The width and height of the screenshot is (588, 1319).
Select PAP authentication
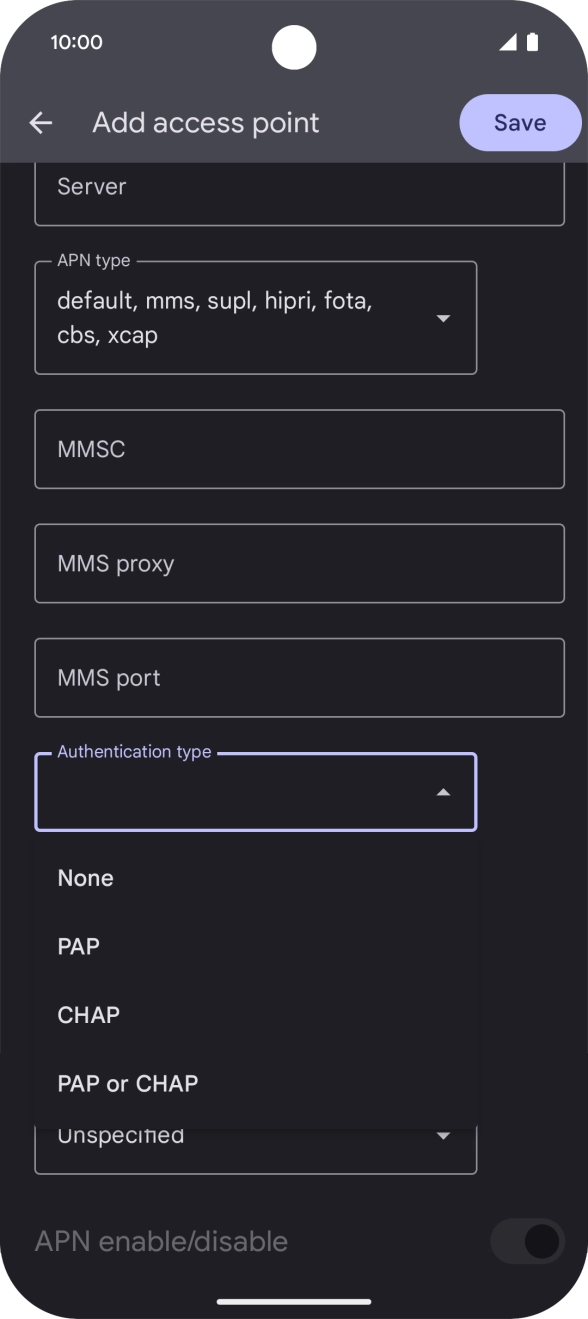pyautogui.click(x=78, y=946)
